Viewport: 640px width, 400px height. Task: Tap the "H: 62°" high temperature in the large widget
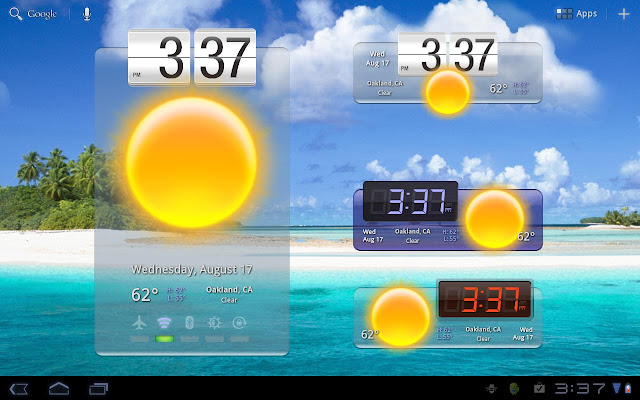[176, 291]
